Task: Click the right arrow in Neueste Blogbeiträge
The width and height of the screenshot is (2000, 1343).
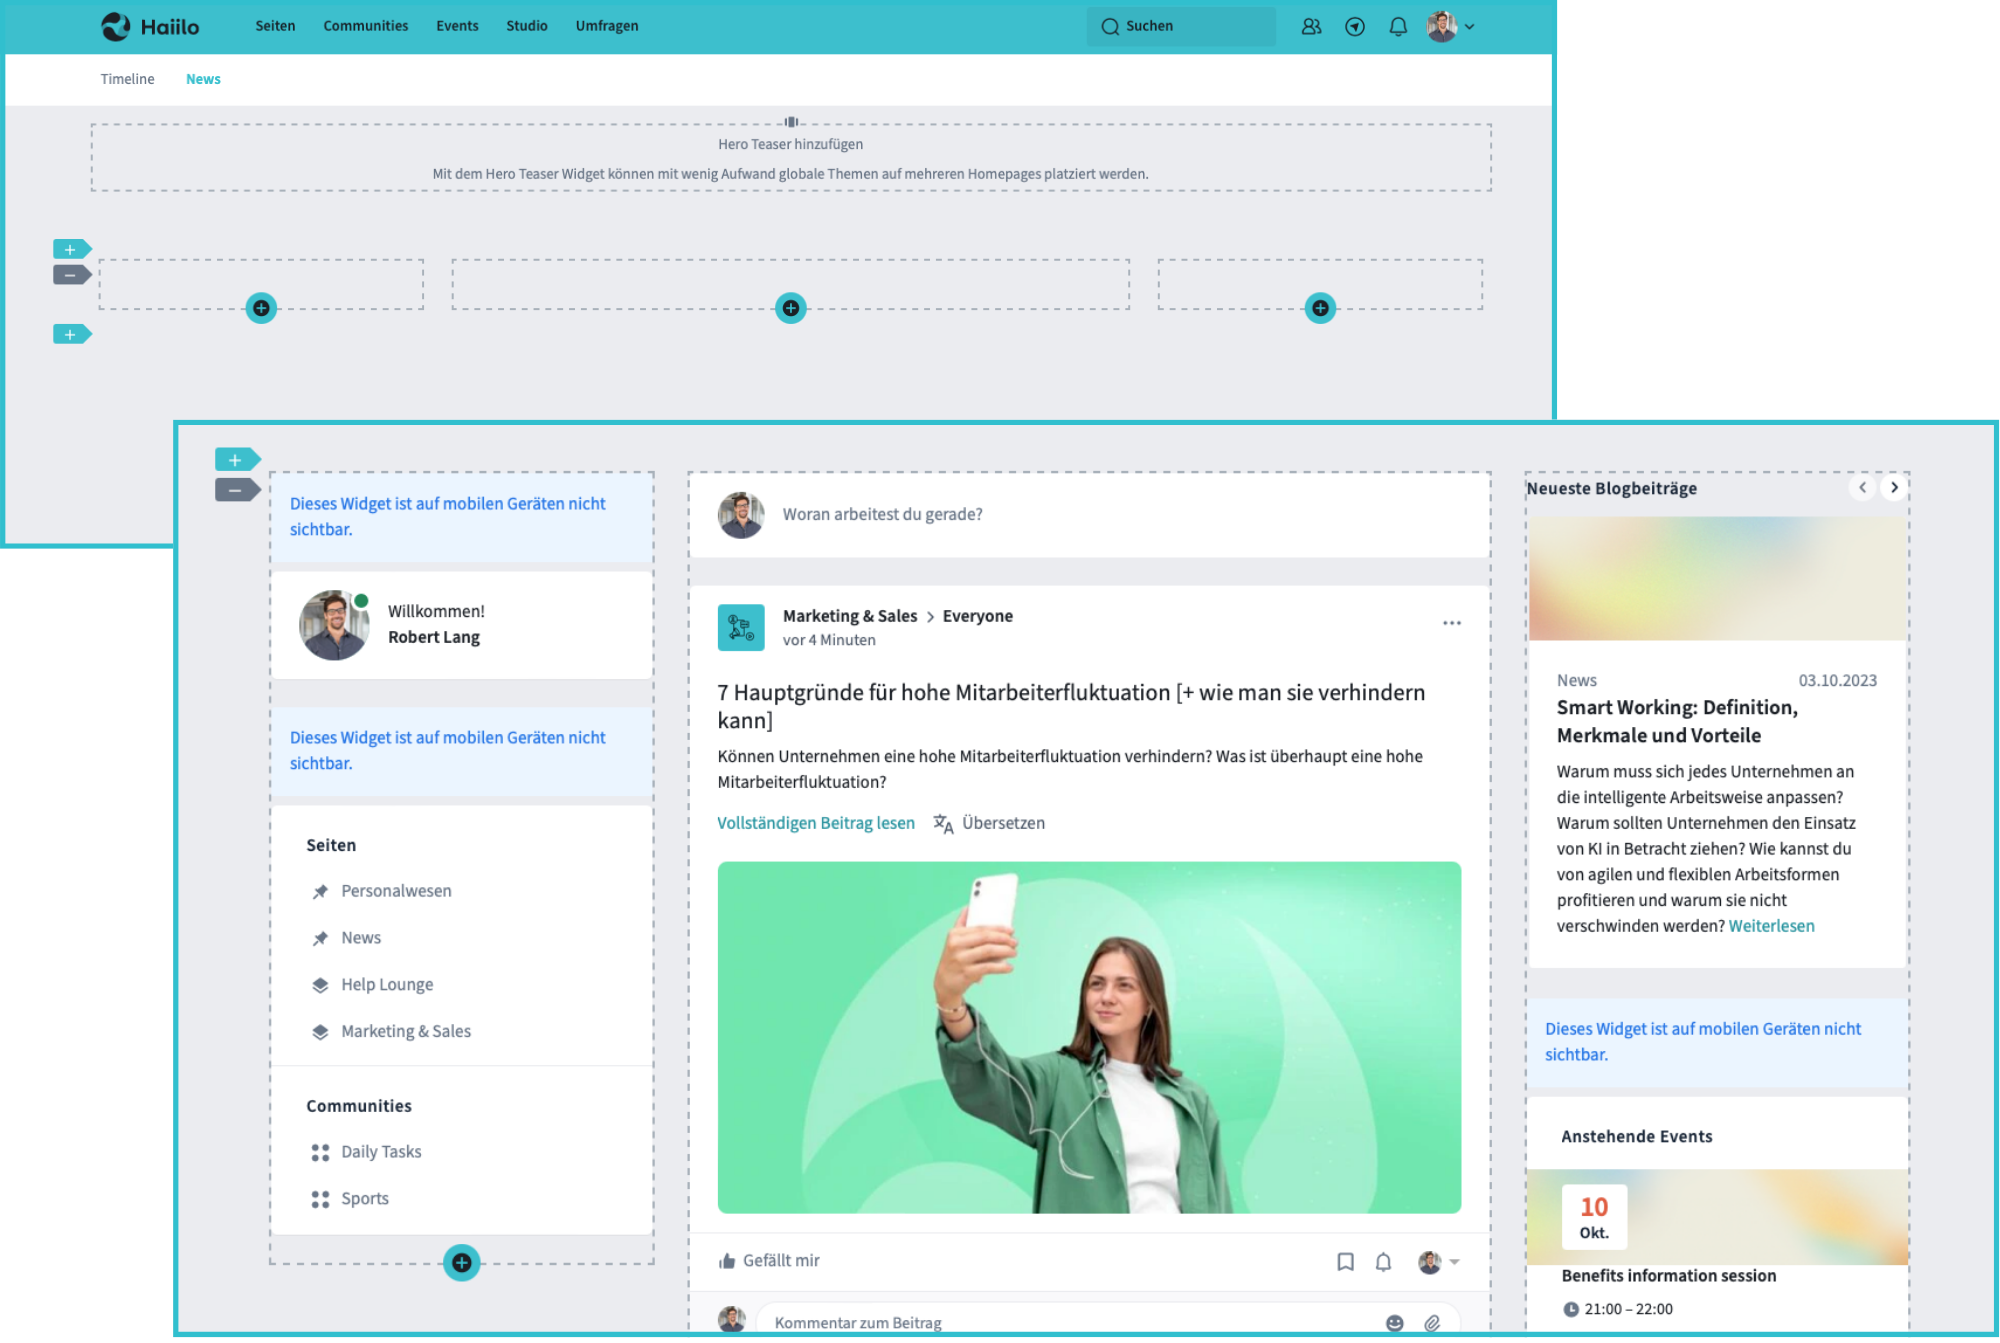Action: coord(1894,488)
